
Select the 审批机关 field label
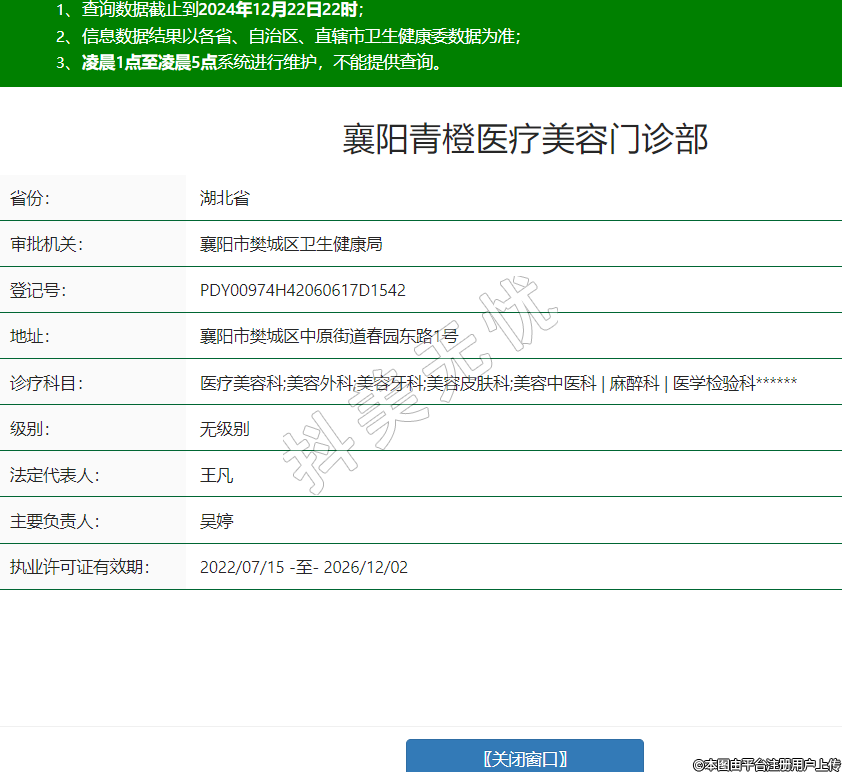(46, 244)
